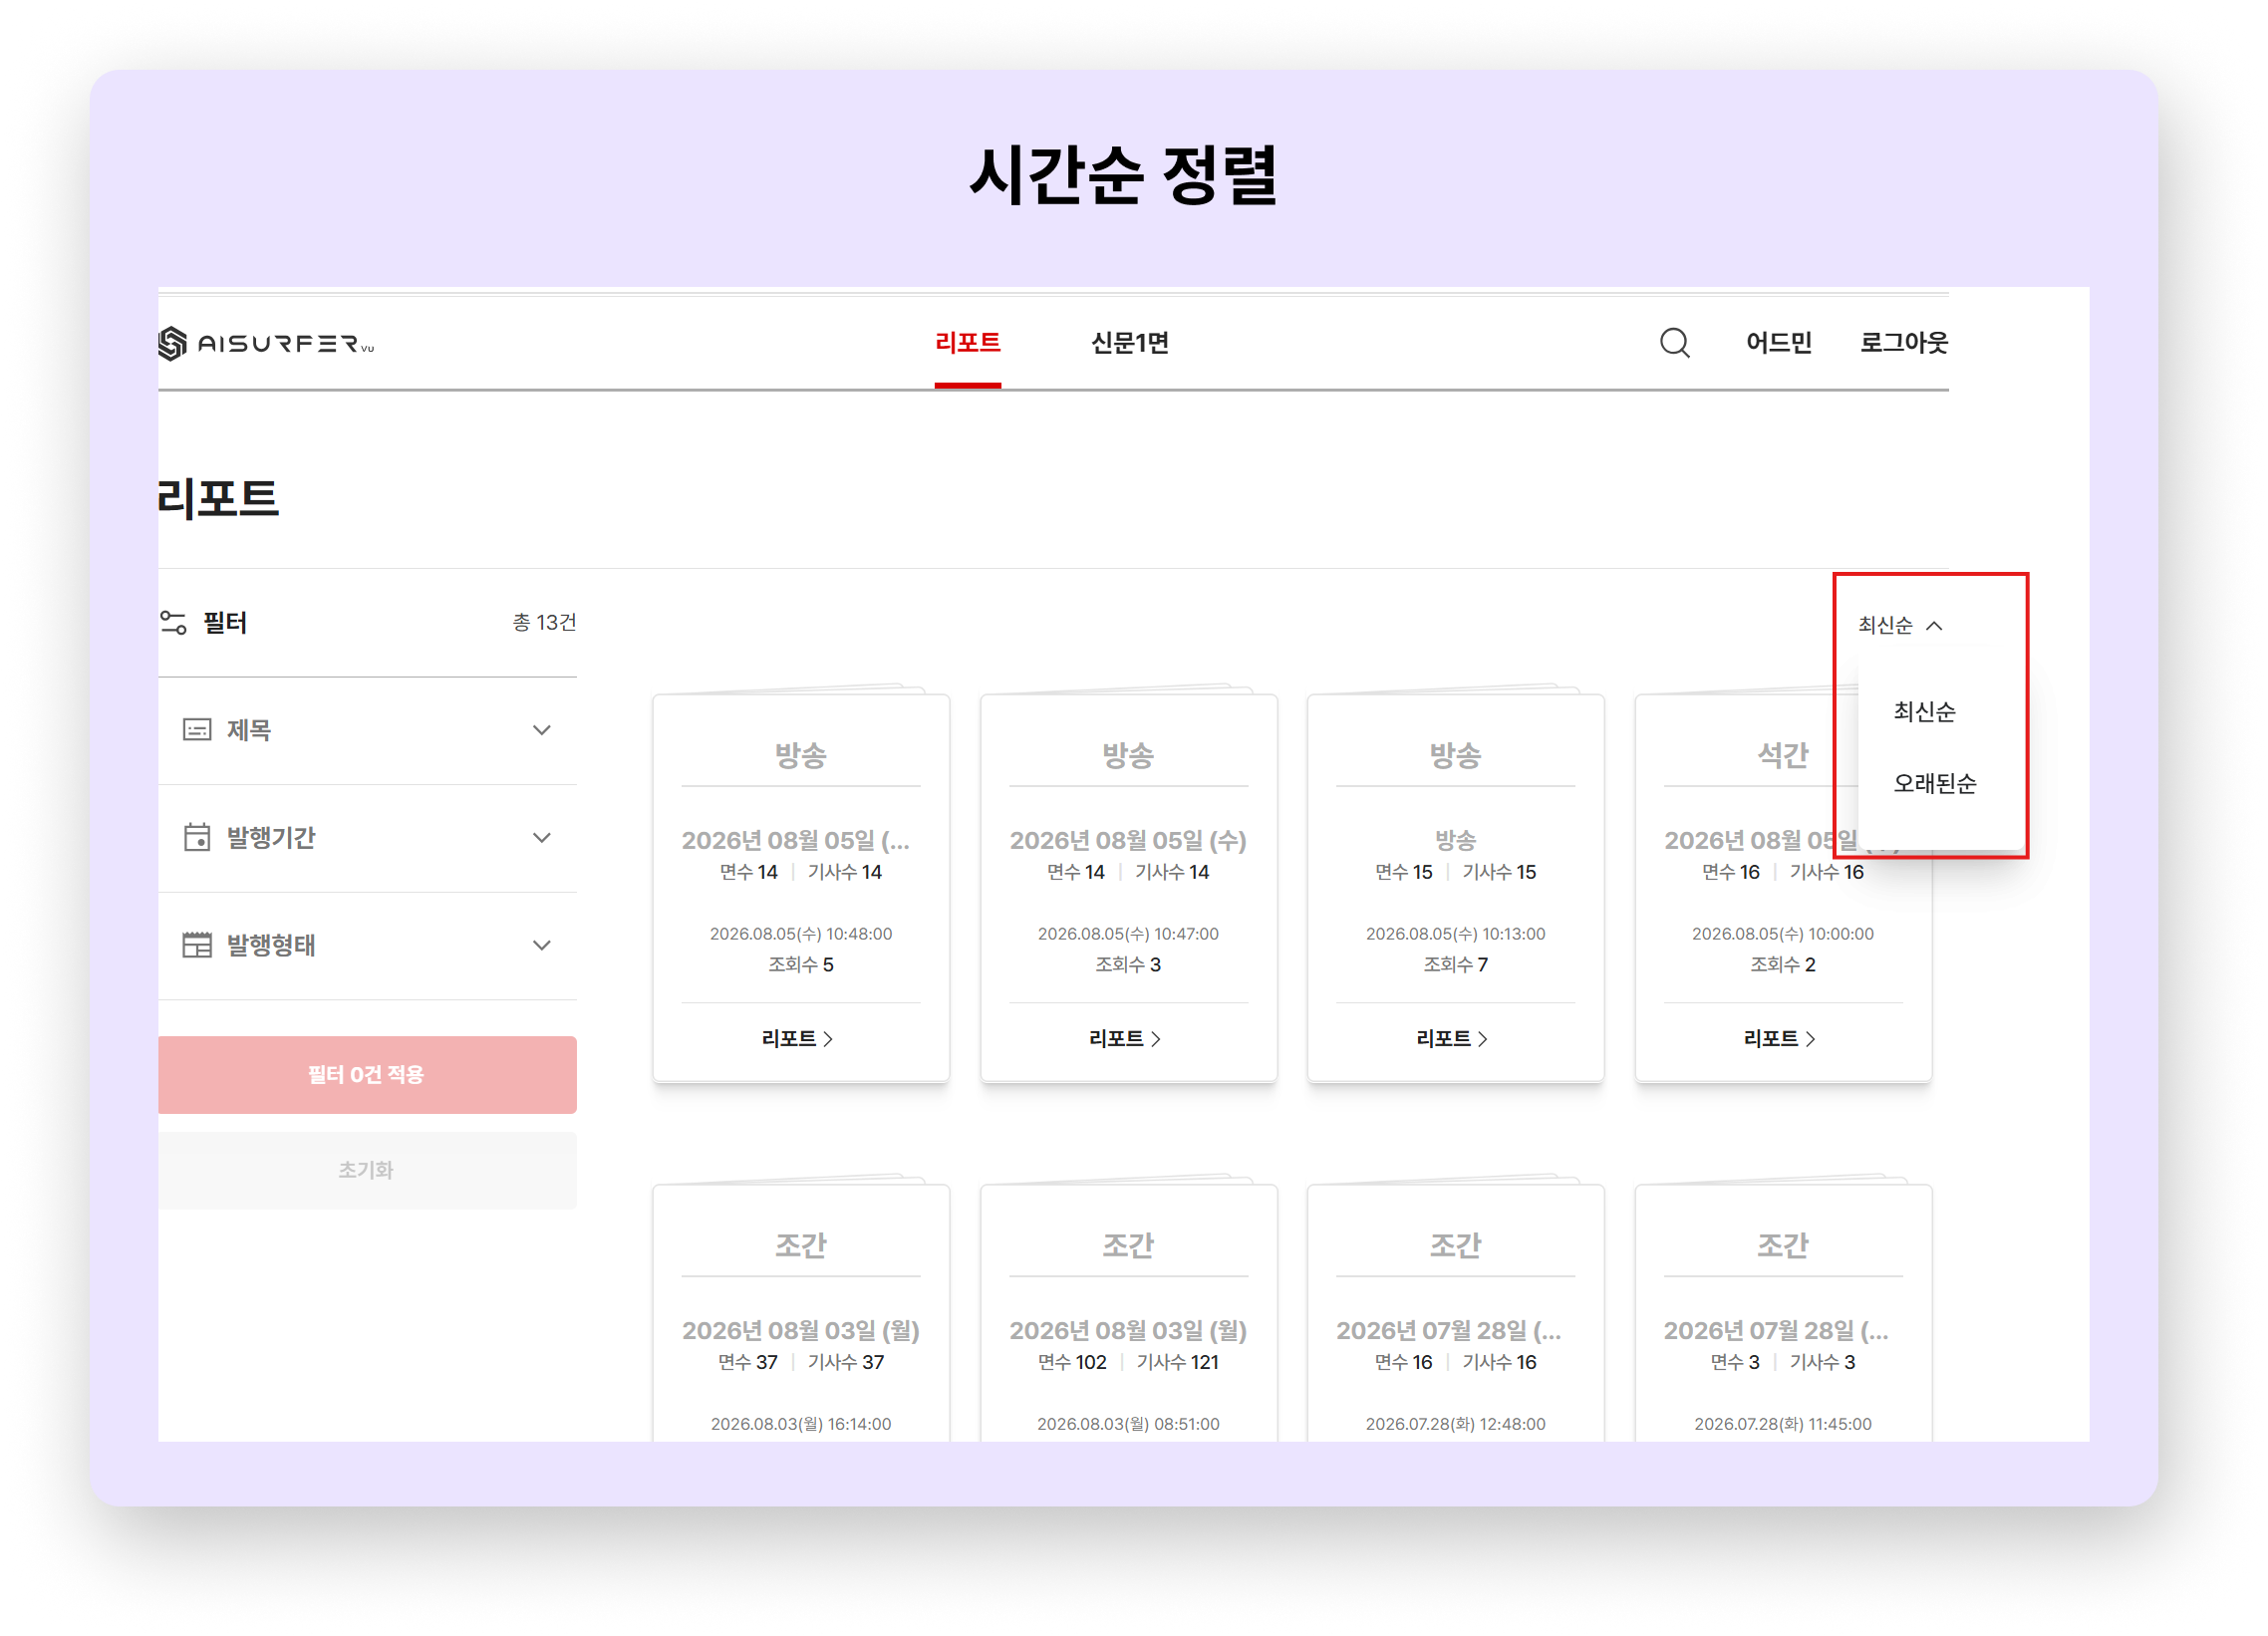Select 오래된순 in sort menu
Image resolution: width=2268 pixels, height=1636 pixels.
1935,783
